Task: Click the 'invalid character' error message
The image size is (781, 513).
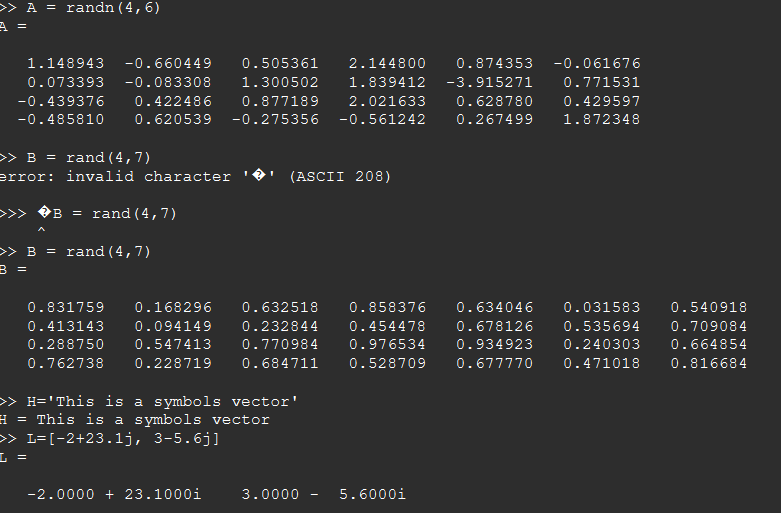Action: tap(150, 176)
